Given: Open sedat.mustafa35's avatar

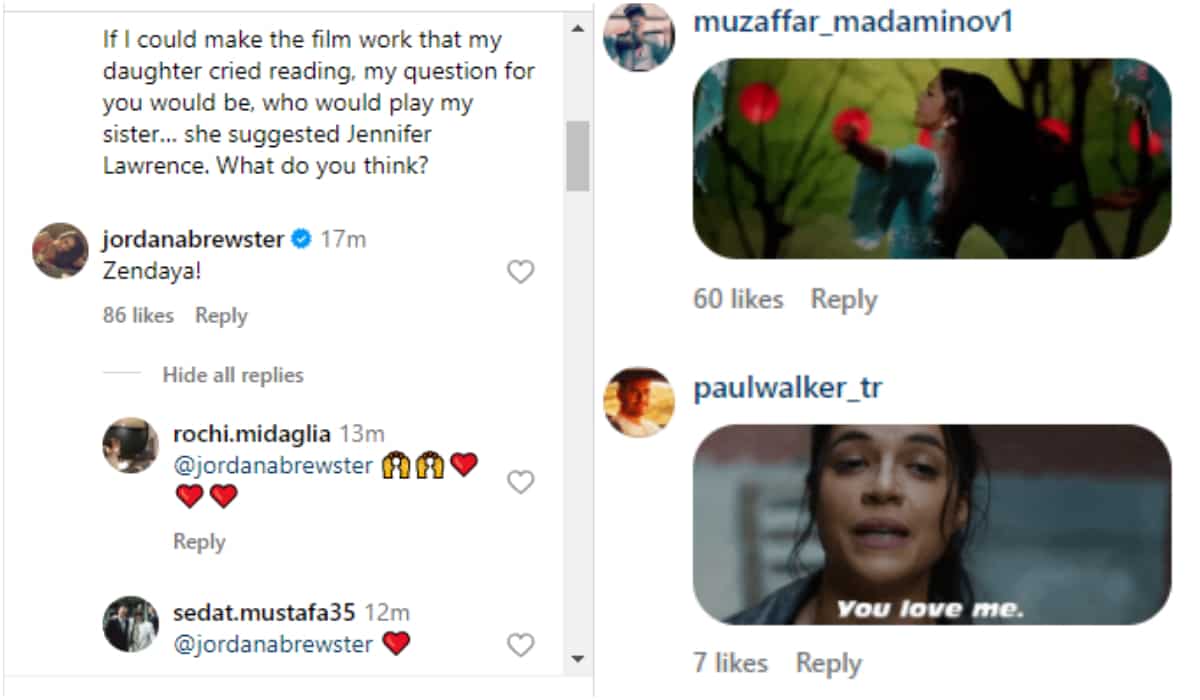Looking at the screenshot, I should [x=131, y=624].
